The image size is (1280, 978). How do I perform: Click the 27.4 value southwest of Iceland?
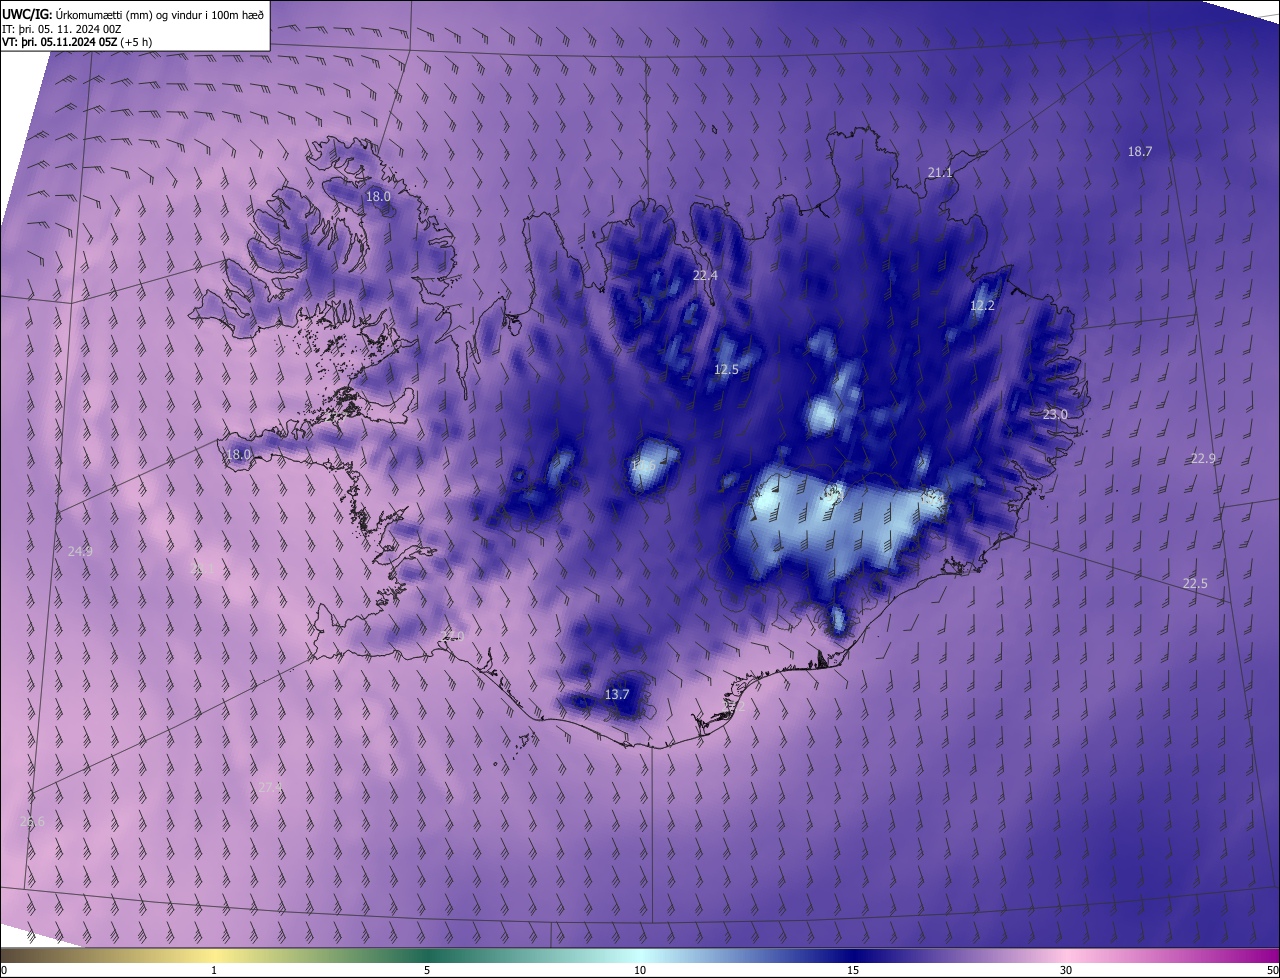pos(270,788)
